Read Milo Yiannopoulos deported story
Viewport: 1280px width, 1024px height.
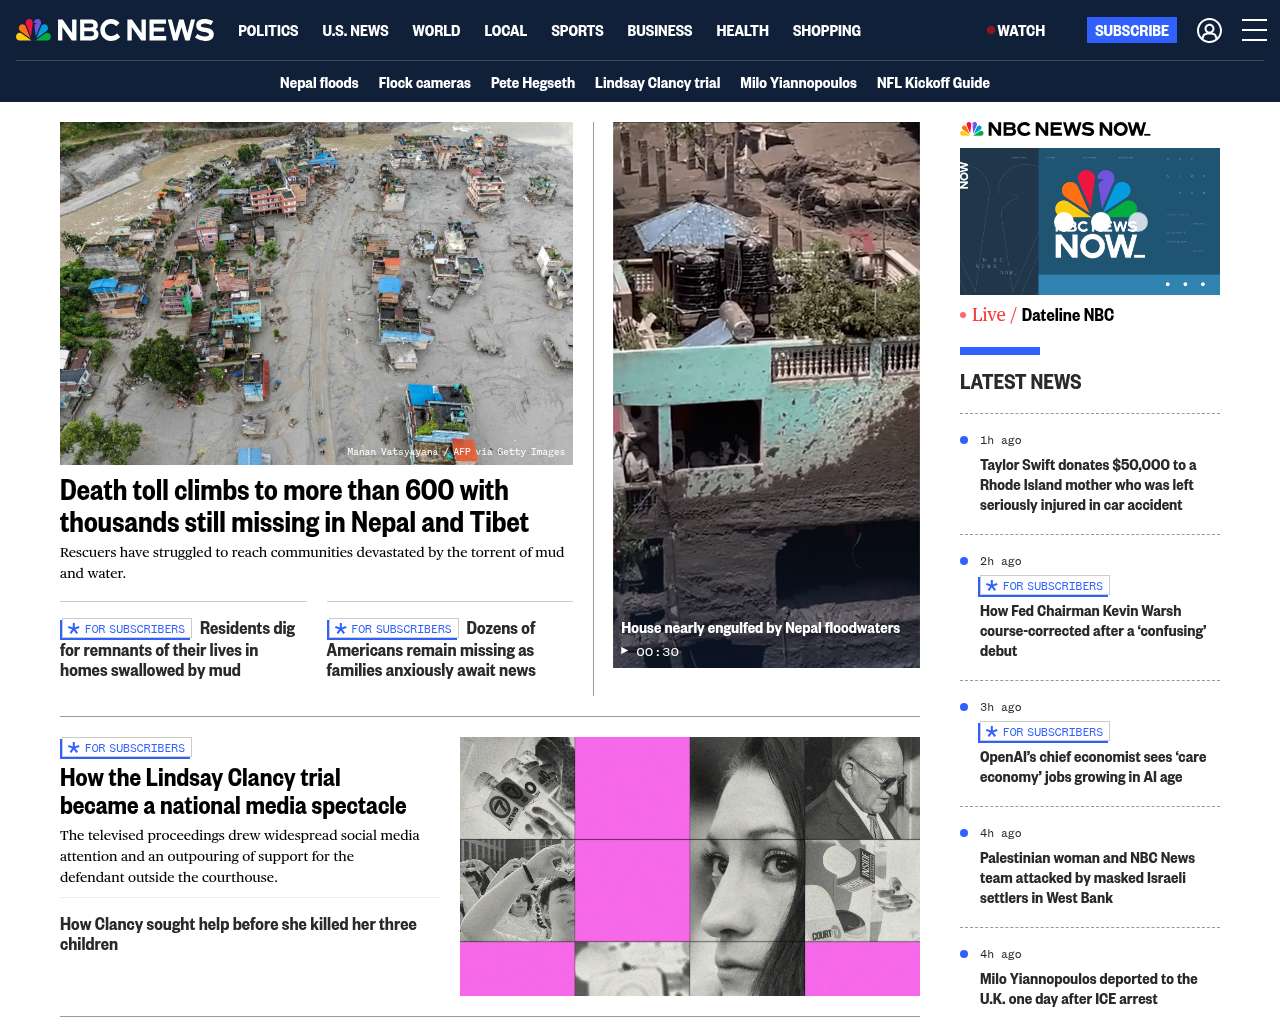pyautogui.click(x=1088, y=989)
